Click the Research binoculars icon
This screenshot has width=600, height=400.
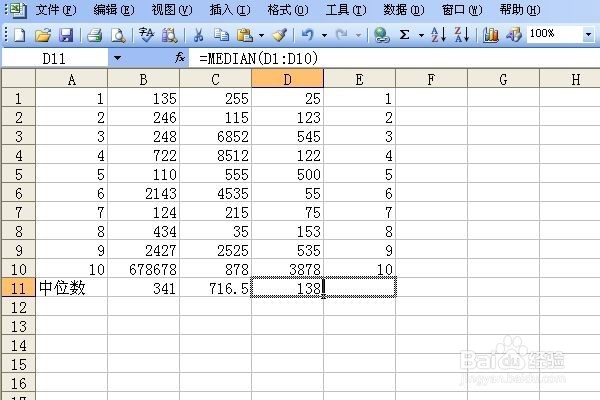click(170, 35)
